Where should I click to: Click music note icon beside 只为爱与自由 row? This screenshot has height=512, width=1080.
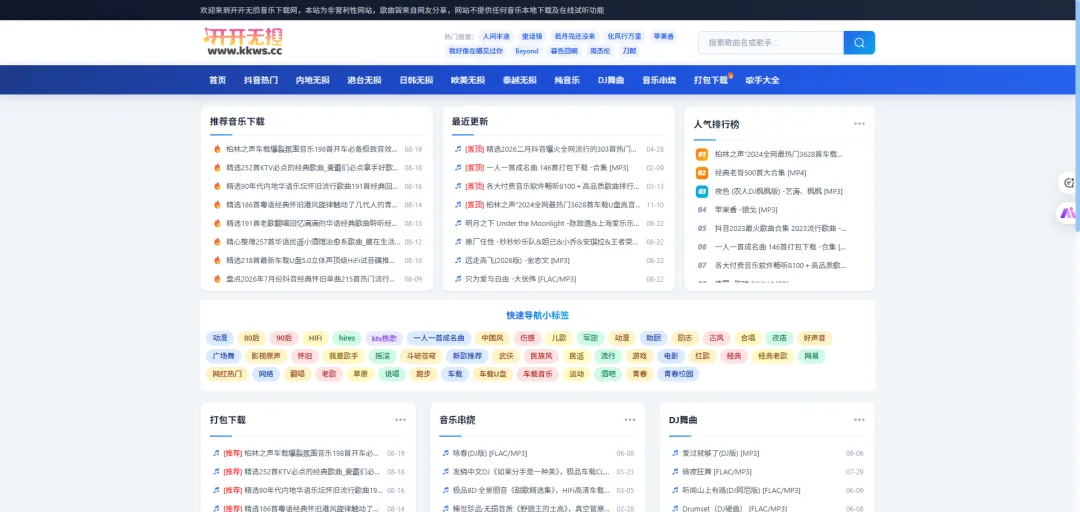458,279
